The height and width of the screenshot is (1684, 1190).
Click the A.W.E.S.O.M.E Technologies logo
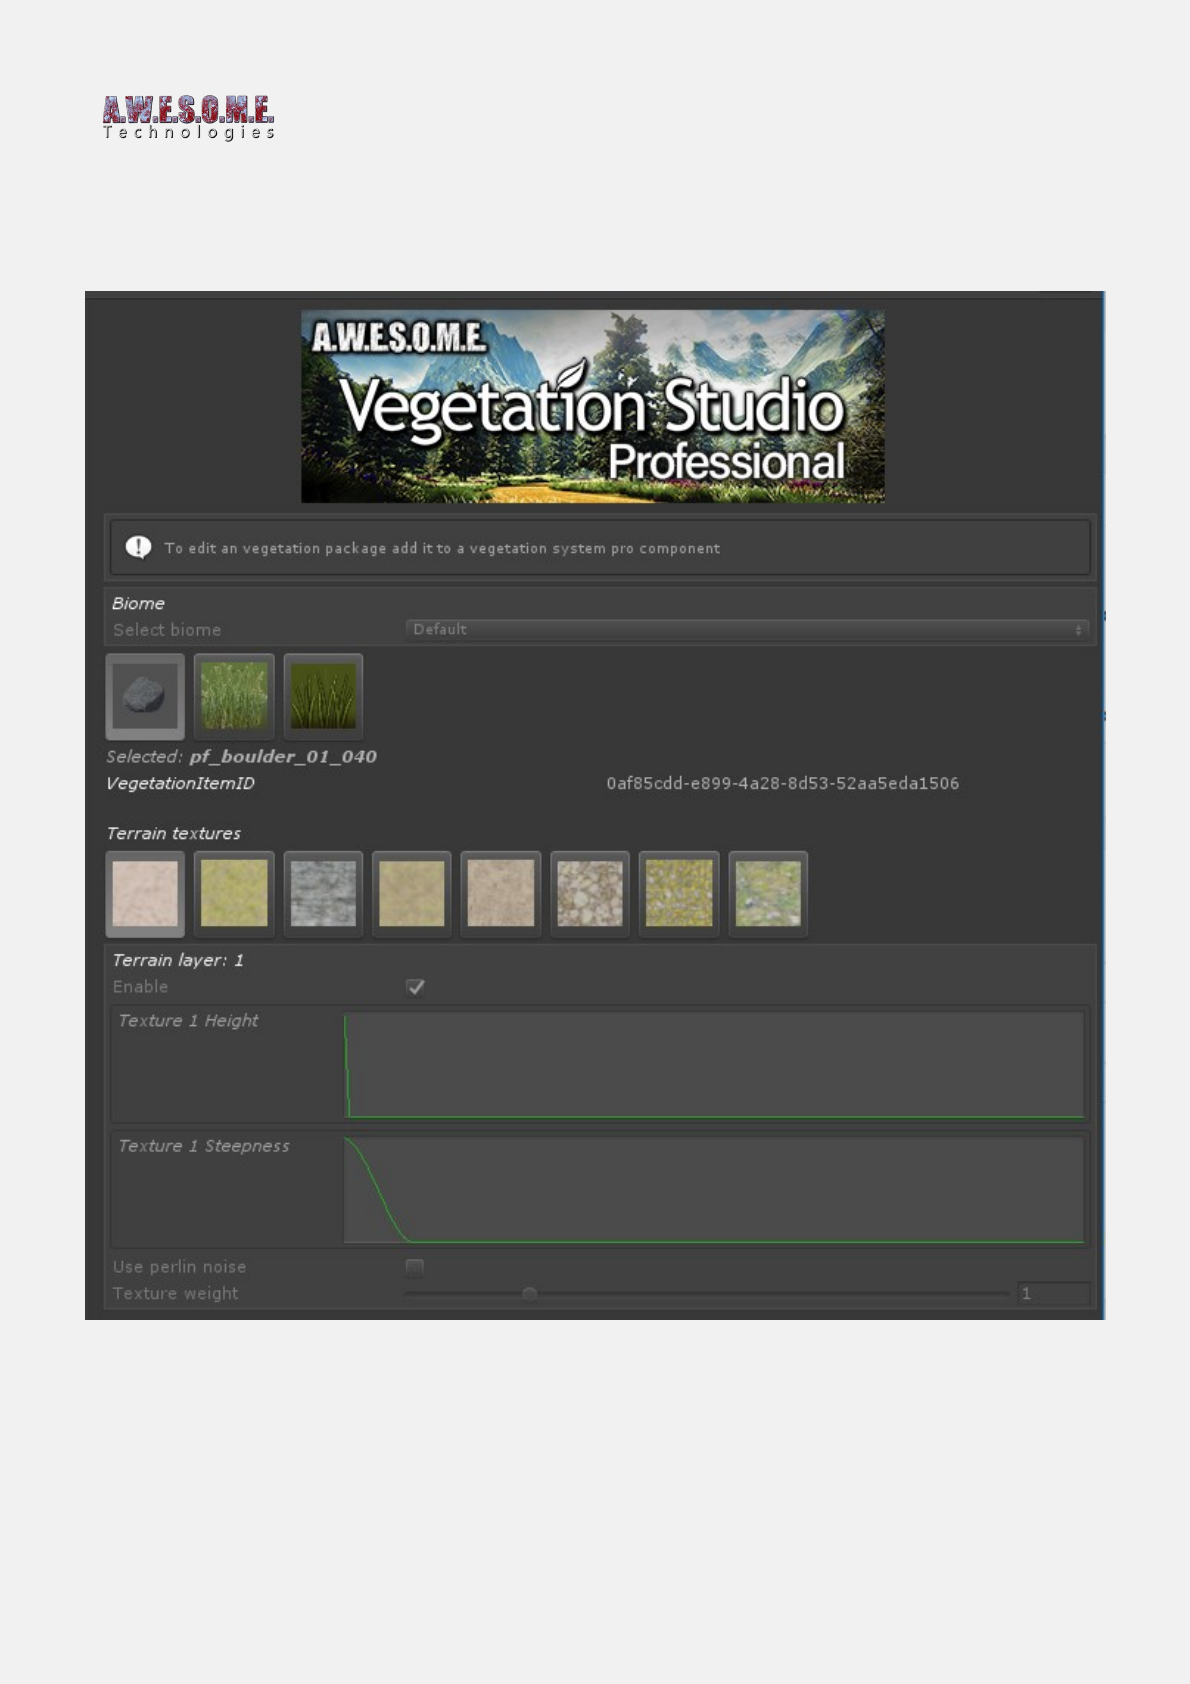(x=188, y=118)
